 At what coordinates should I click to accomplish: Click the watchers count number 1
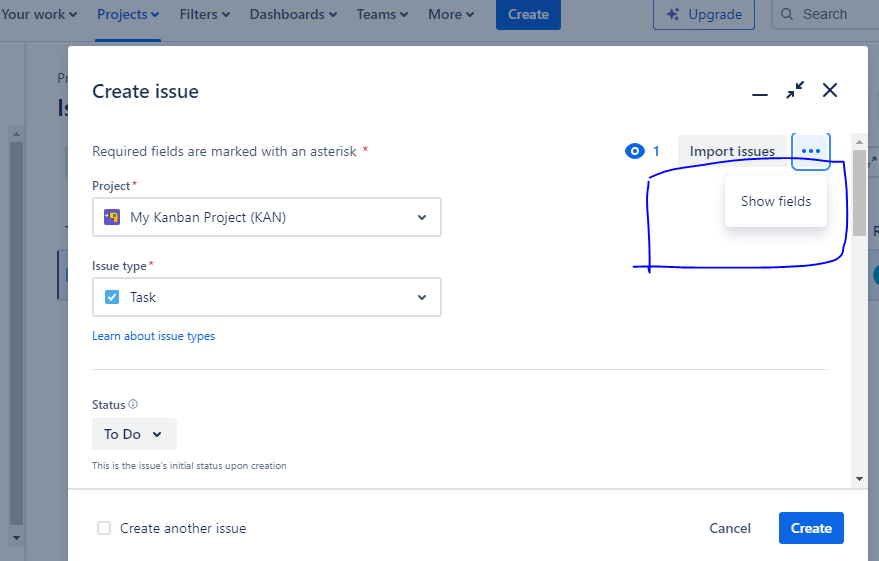pyautogui.click(x=656, y=151)
